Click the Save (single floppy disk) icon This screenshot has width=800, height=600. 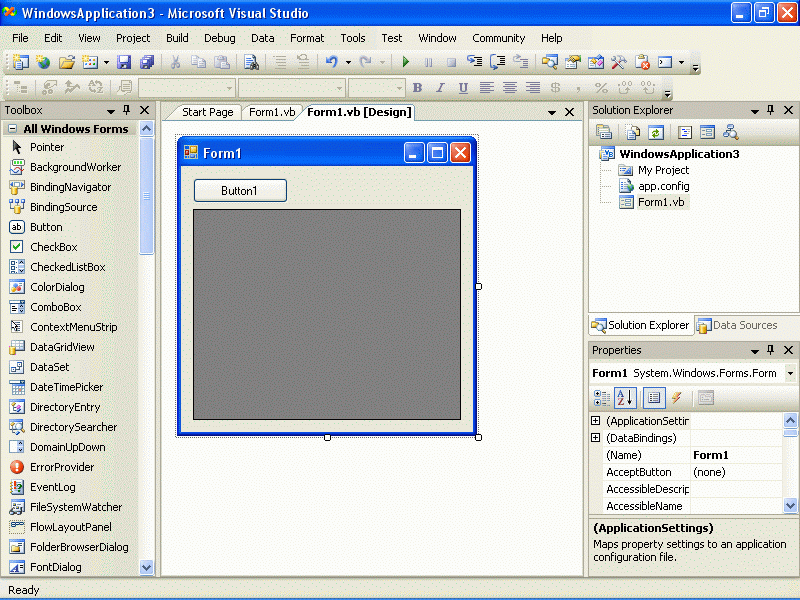click(124, 62)
